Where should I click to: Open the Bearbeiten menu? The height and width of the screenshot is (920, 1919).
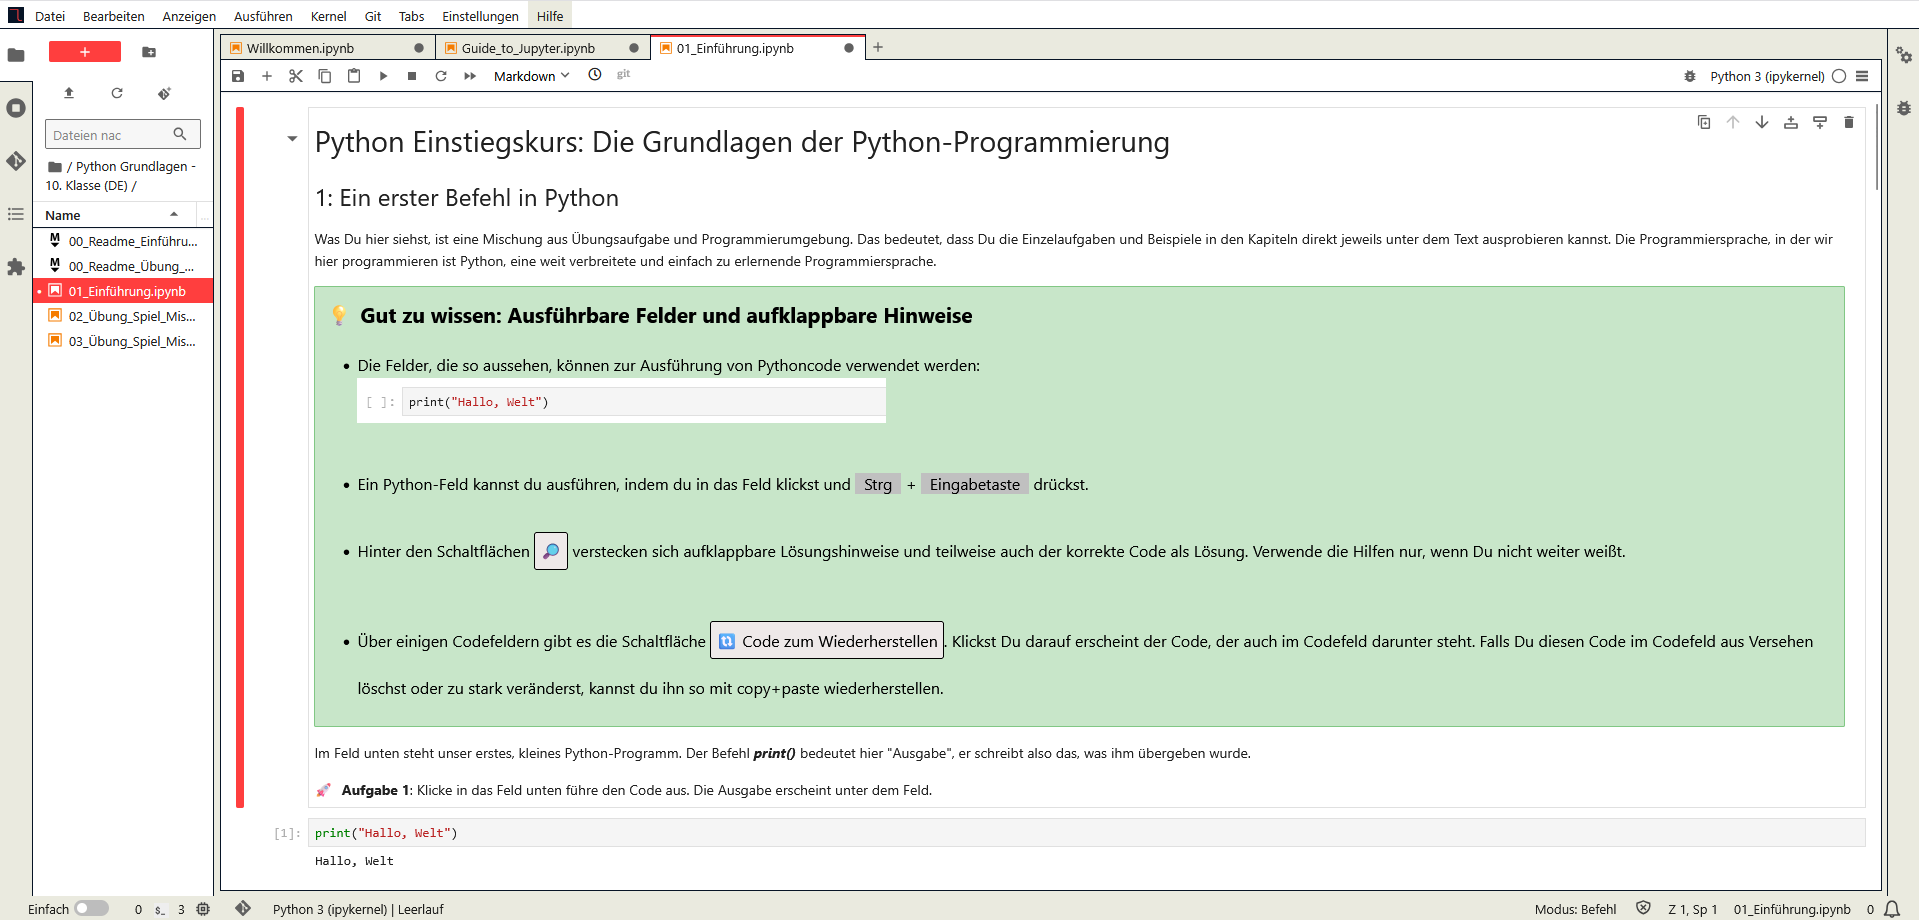pos(114,16)
